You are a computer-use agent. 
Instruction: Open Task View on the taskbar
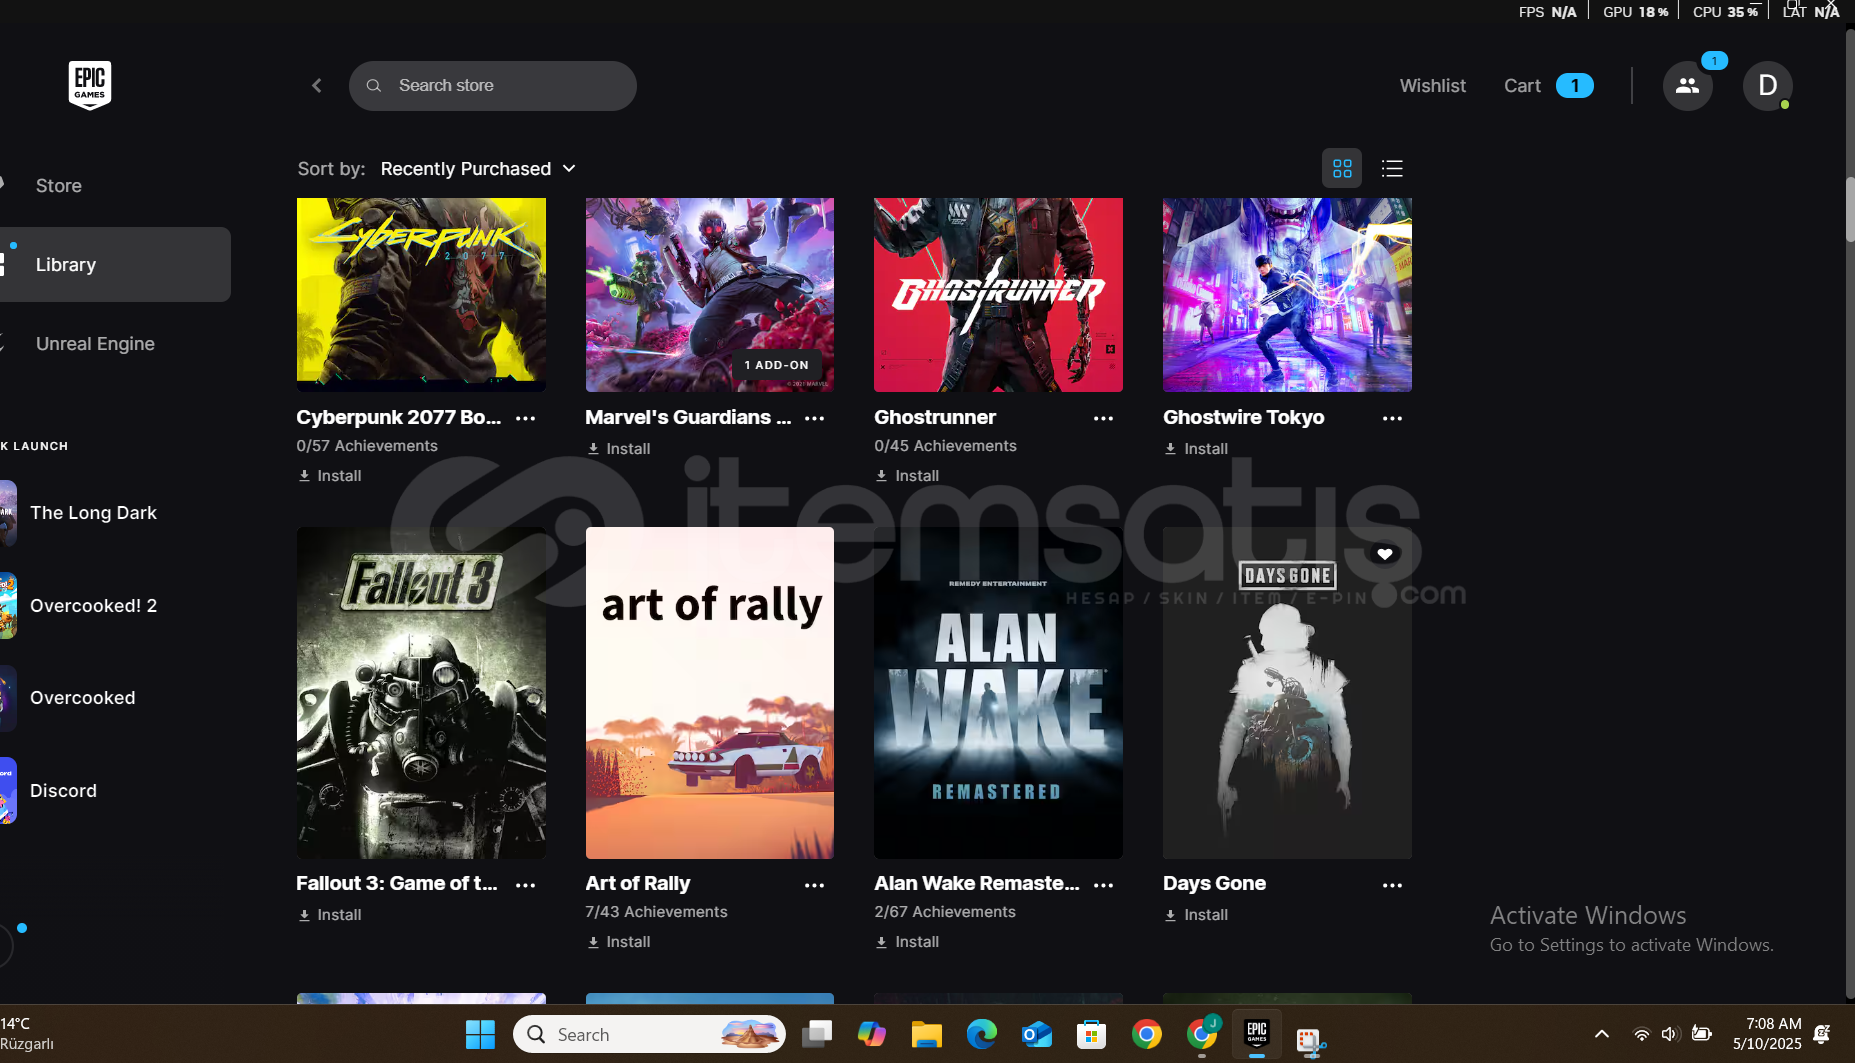817,1035
